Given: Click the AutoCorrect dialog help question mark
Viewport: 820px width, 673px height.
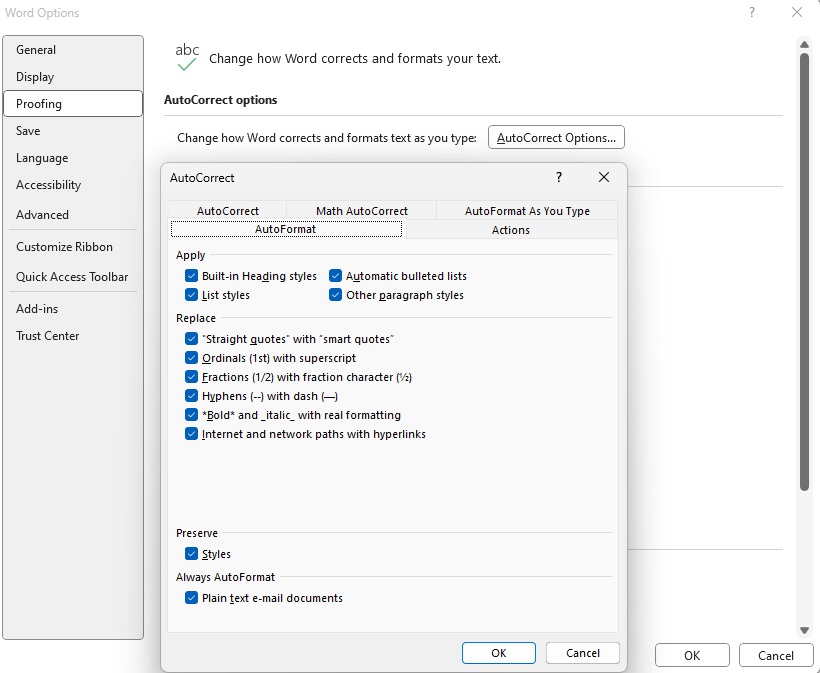Looking at the screenshot, I should tap(559, 177).
